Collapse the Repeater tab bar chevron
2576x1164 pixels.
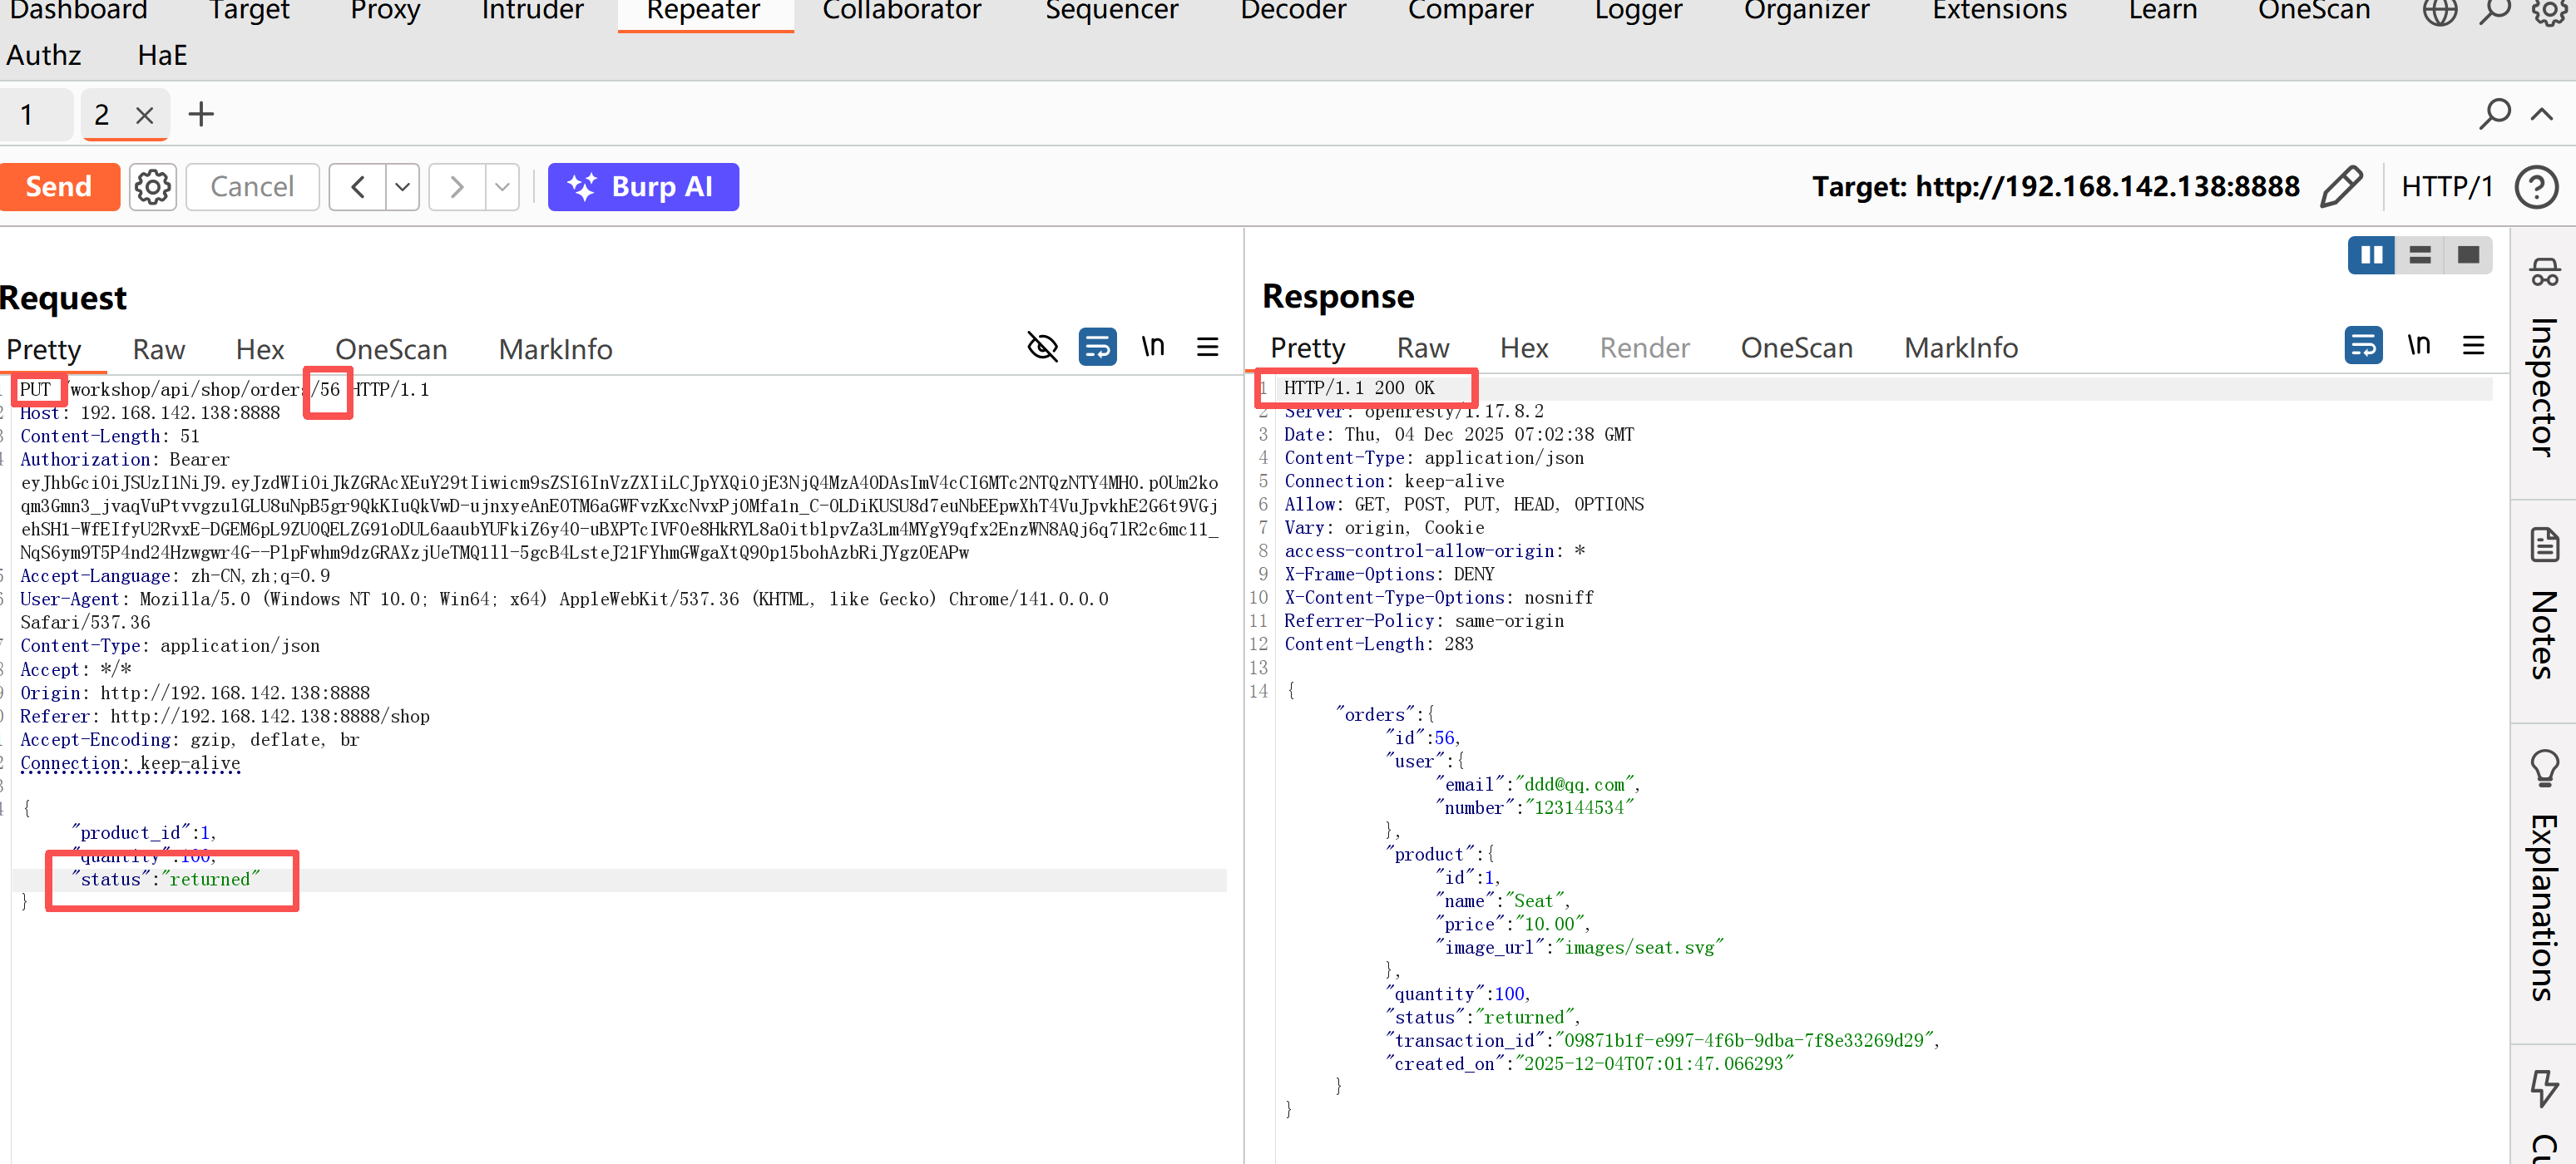pos(2541,114)
